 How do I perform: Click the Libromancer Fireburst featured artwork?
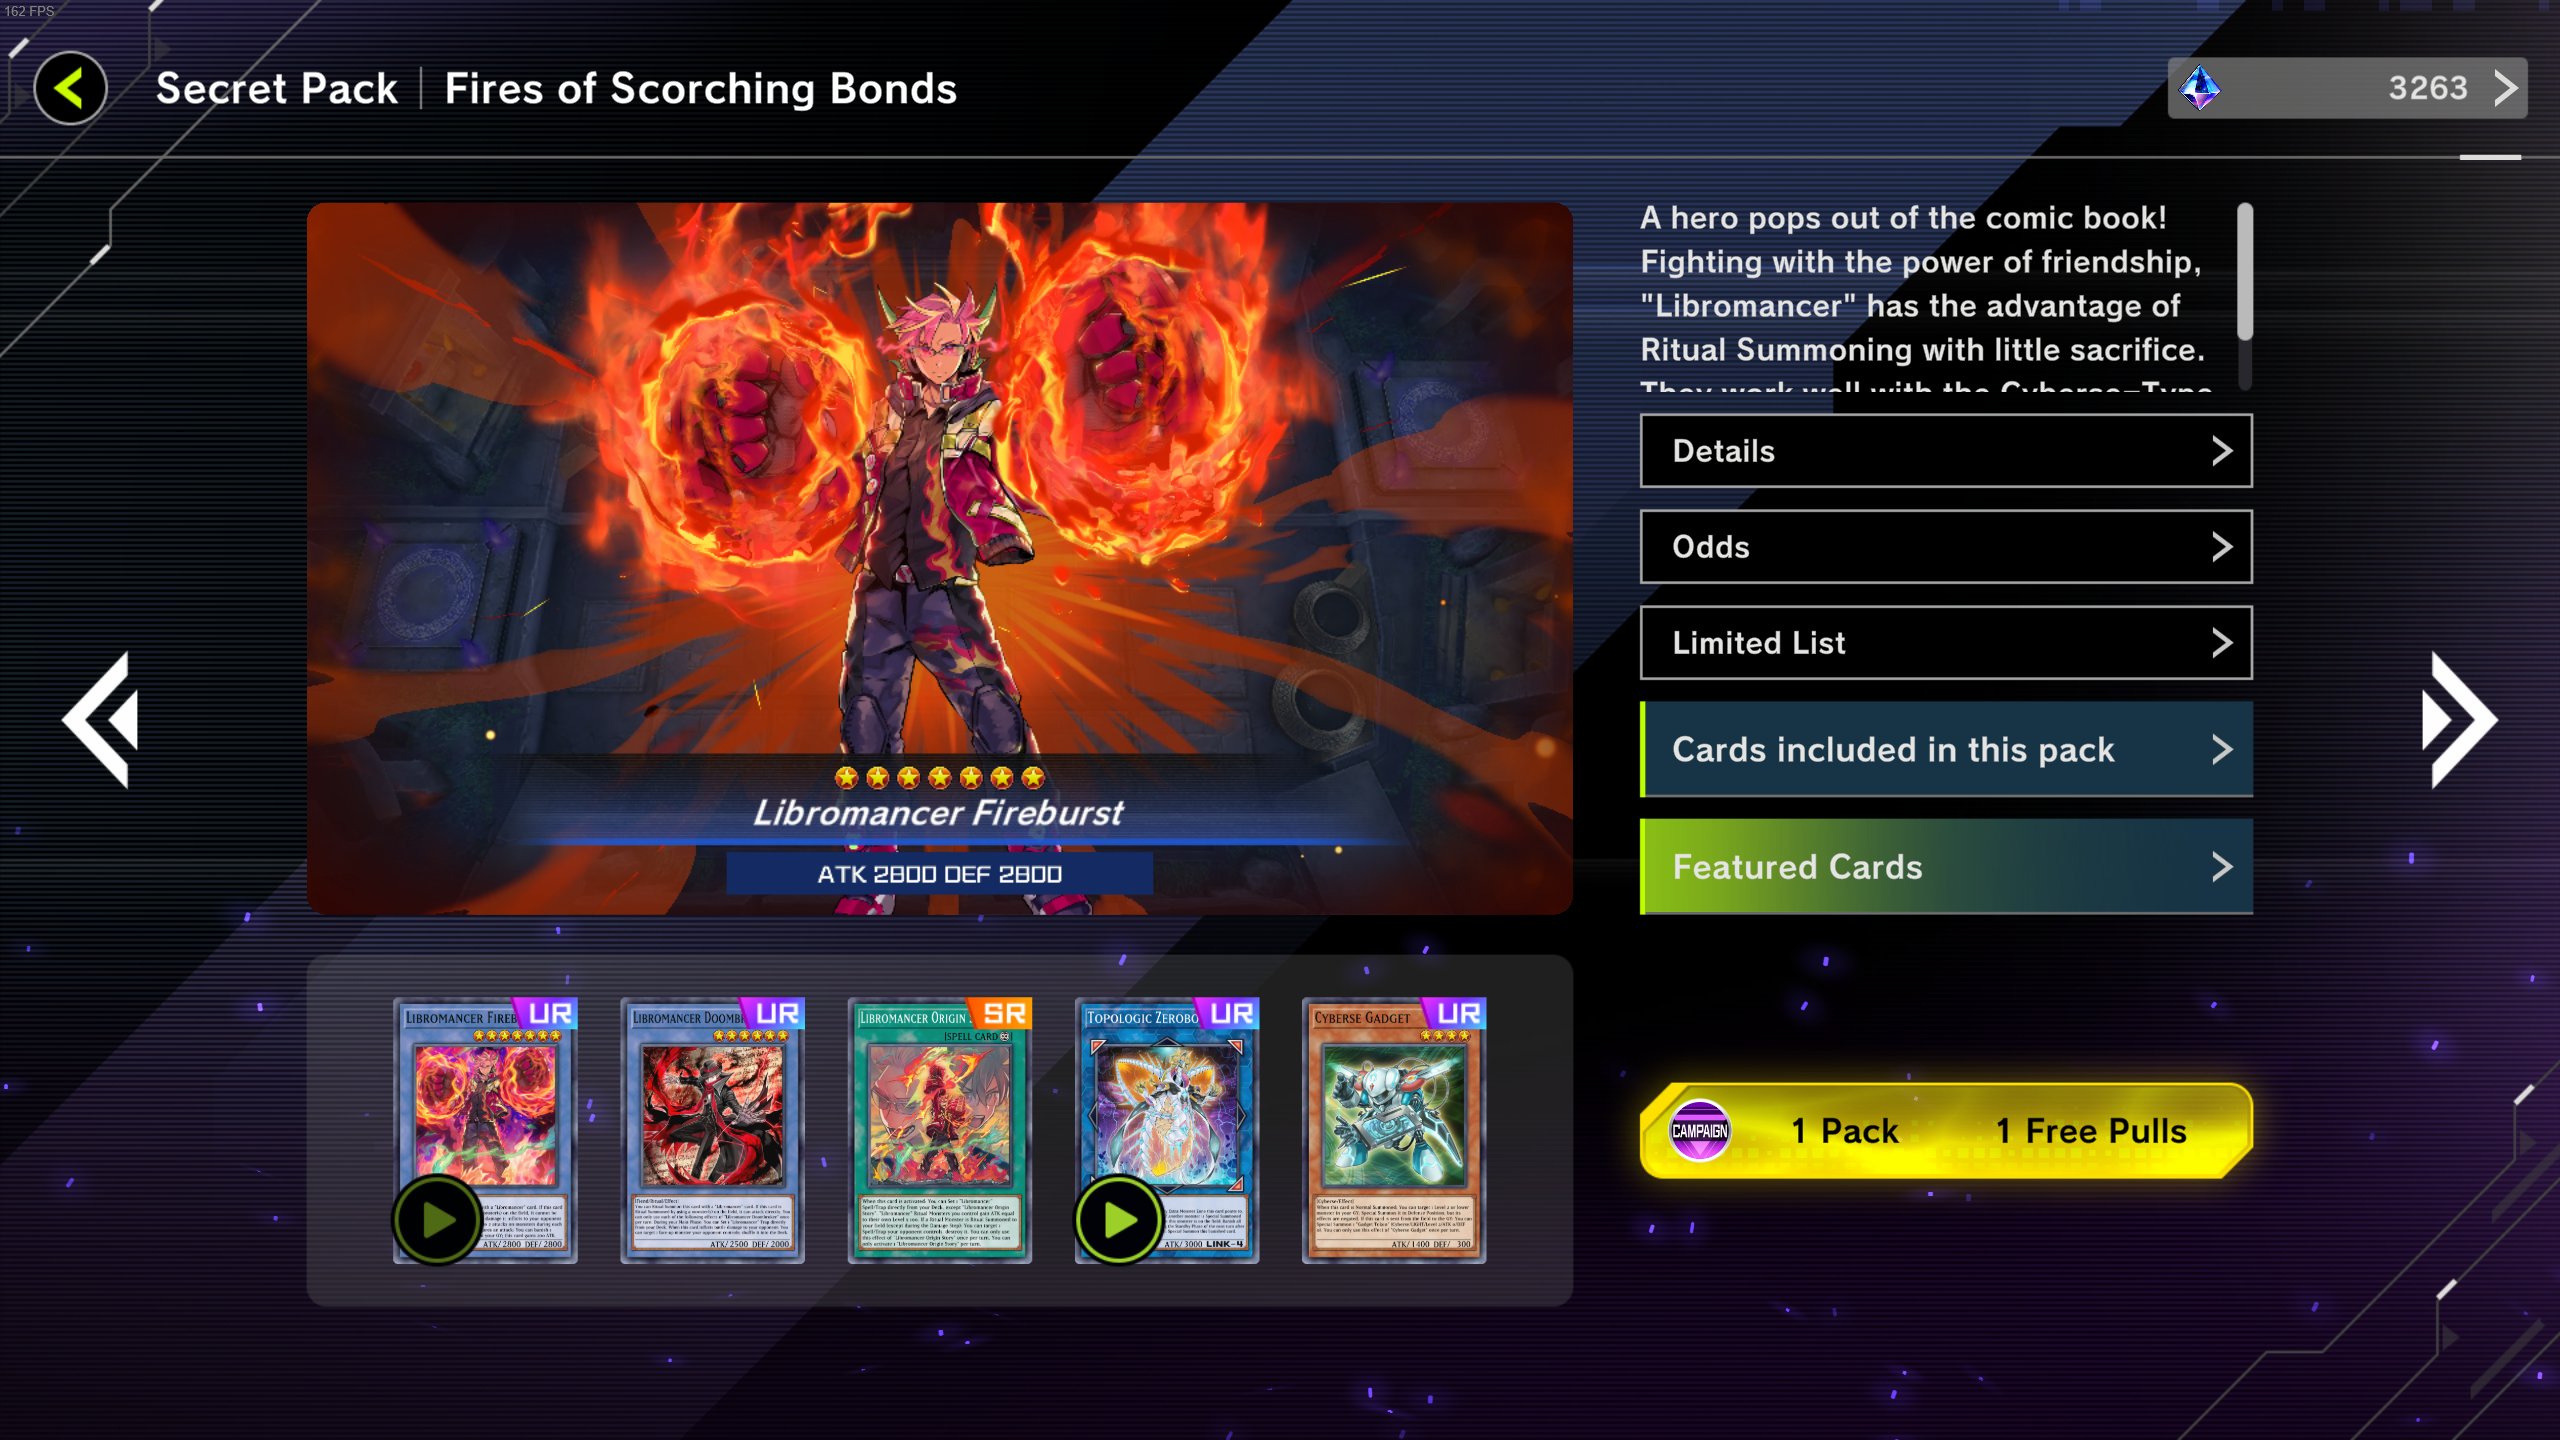click(939, 558)
